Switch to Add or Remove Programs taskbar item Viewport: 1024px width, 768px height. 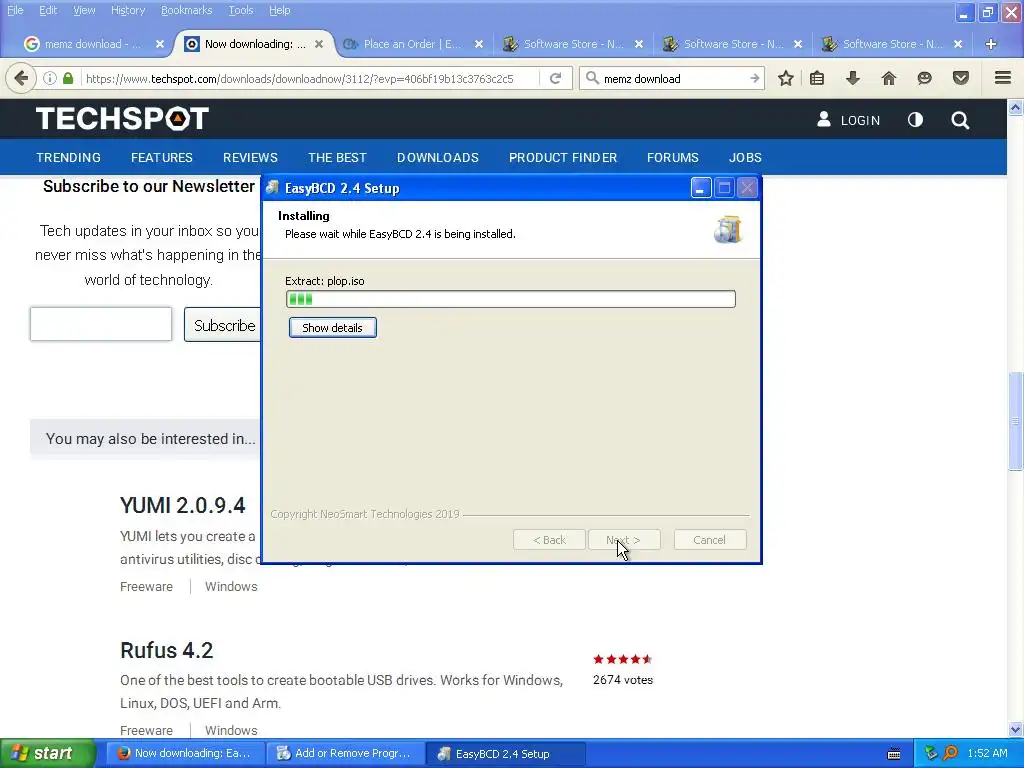[345, 753]
